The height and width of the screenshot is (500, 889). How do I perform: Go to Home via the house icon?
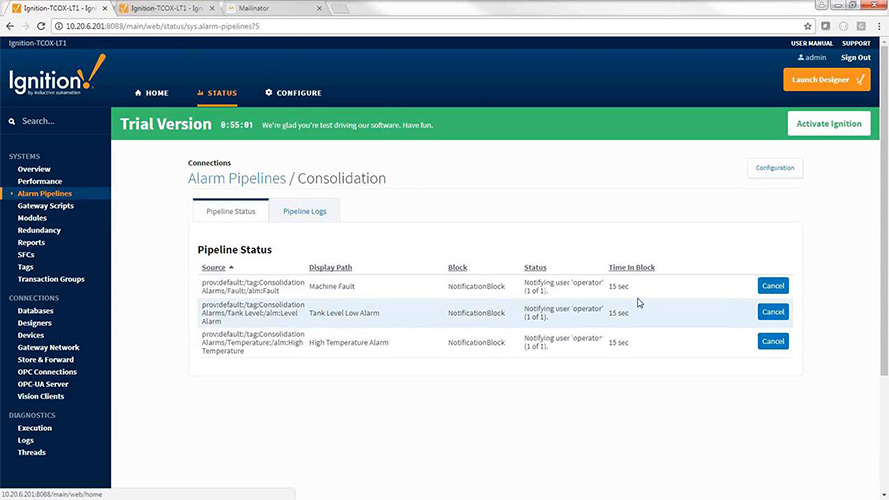coord(138,93)
